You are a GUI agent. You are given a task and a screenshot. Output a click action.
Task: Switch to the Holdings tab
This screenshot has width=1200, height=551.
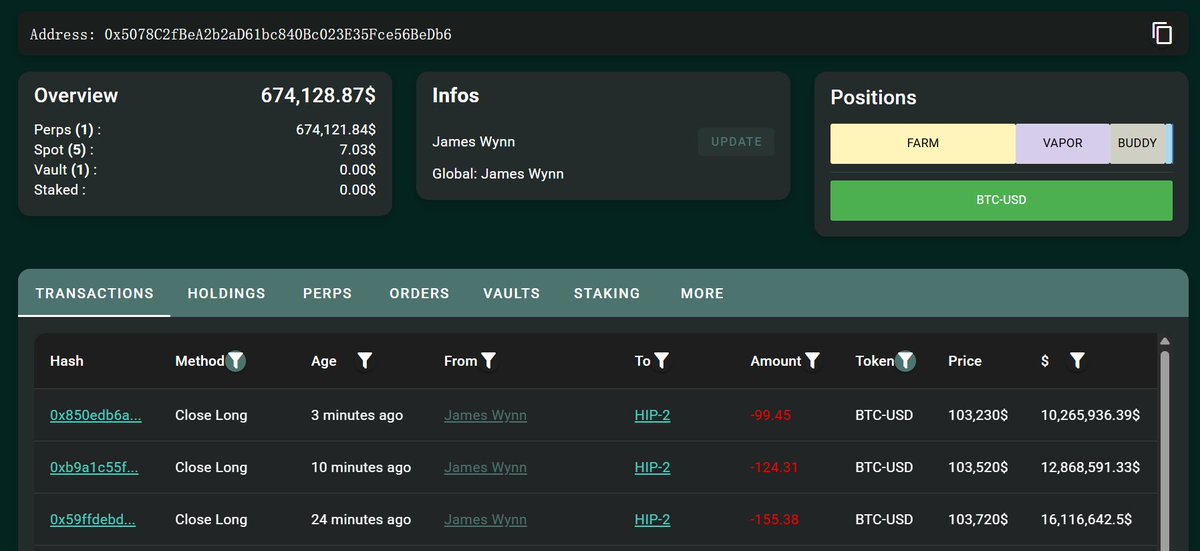[227, 293]
